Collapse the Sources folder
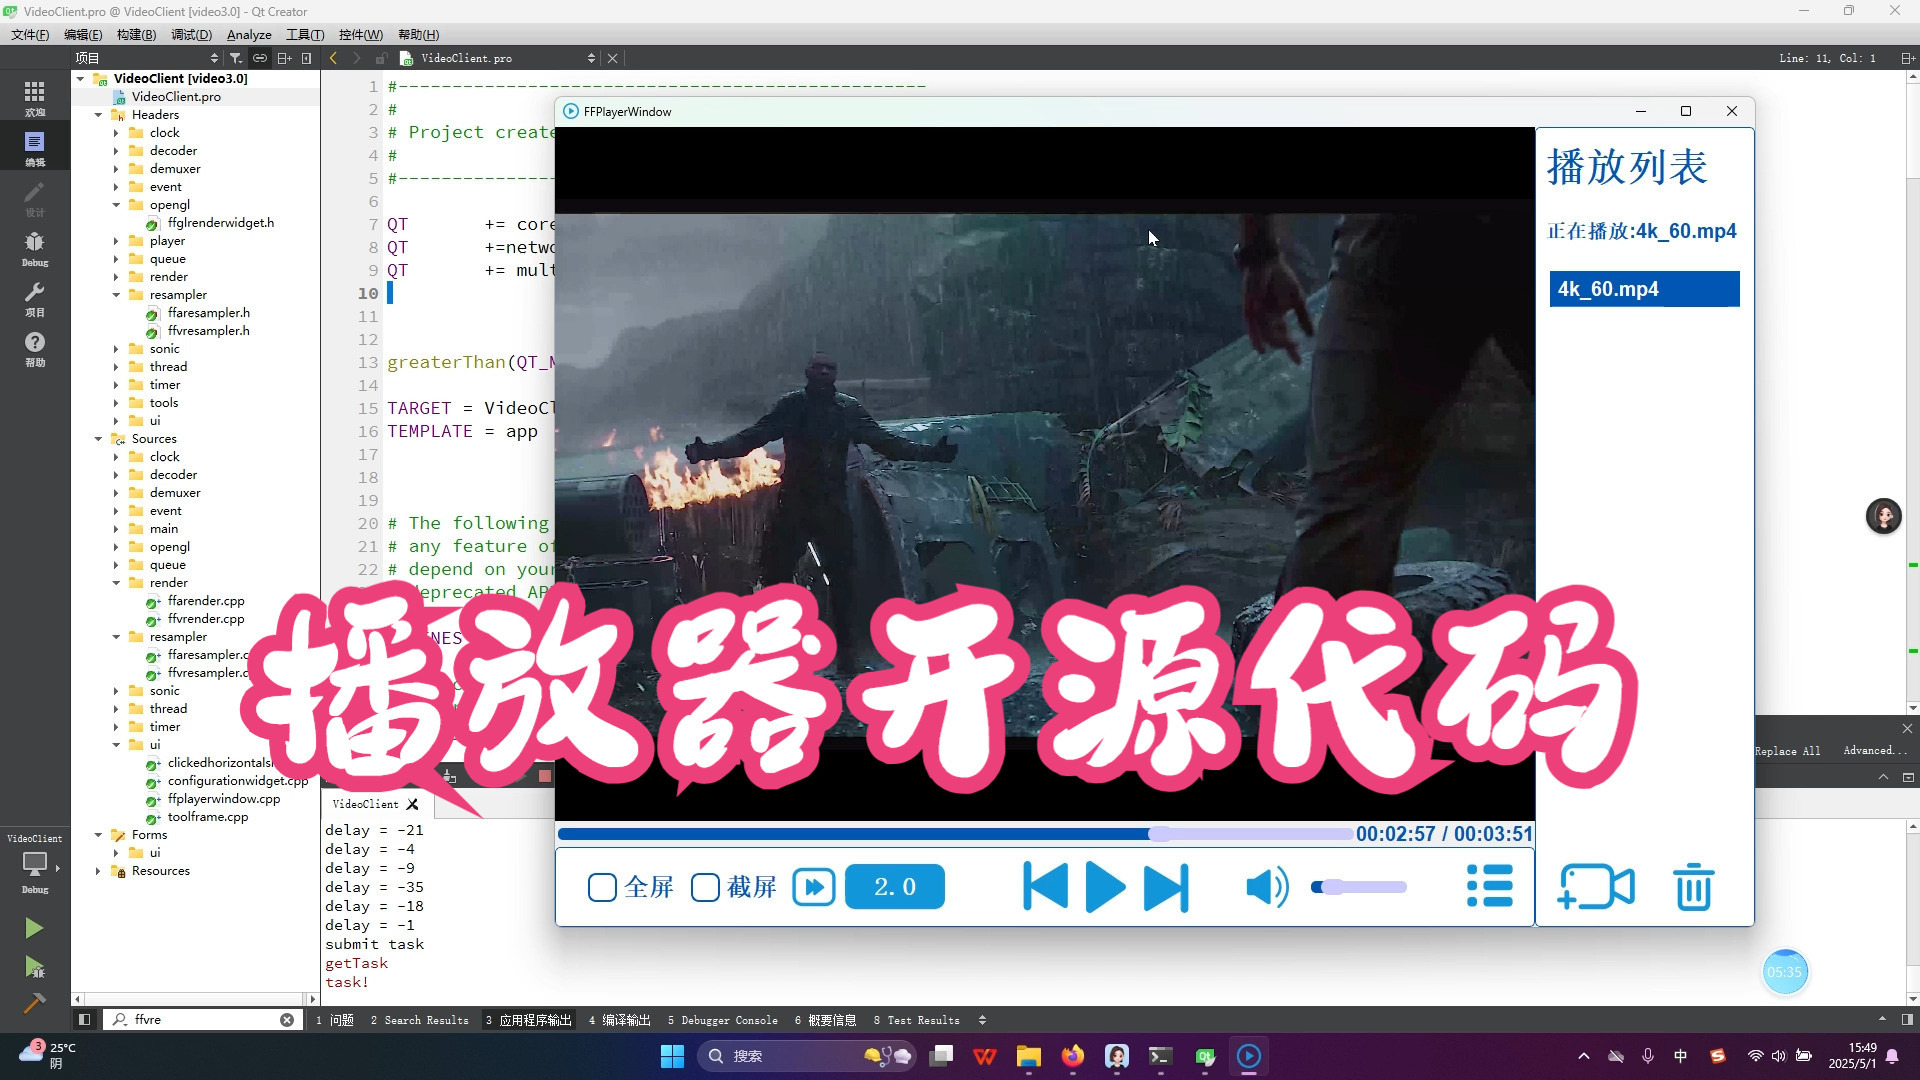The height and width of the screenshot is (1080, 1920). point(98,439)
